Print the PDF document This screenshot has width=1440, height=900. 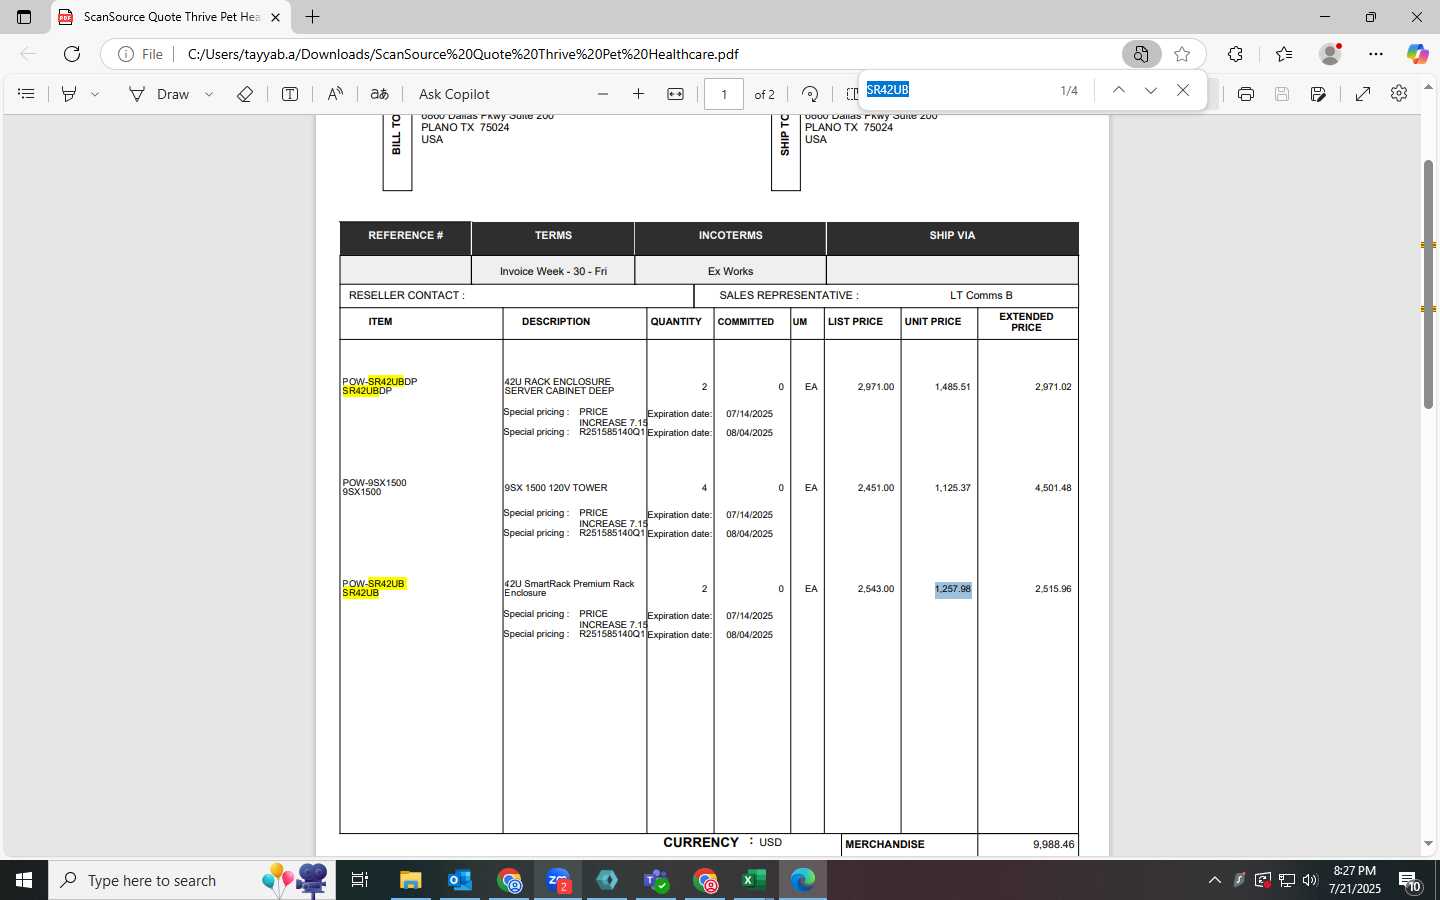pos(1246,94)
